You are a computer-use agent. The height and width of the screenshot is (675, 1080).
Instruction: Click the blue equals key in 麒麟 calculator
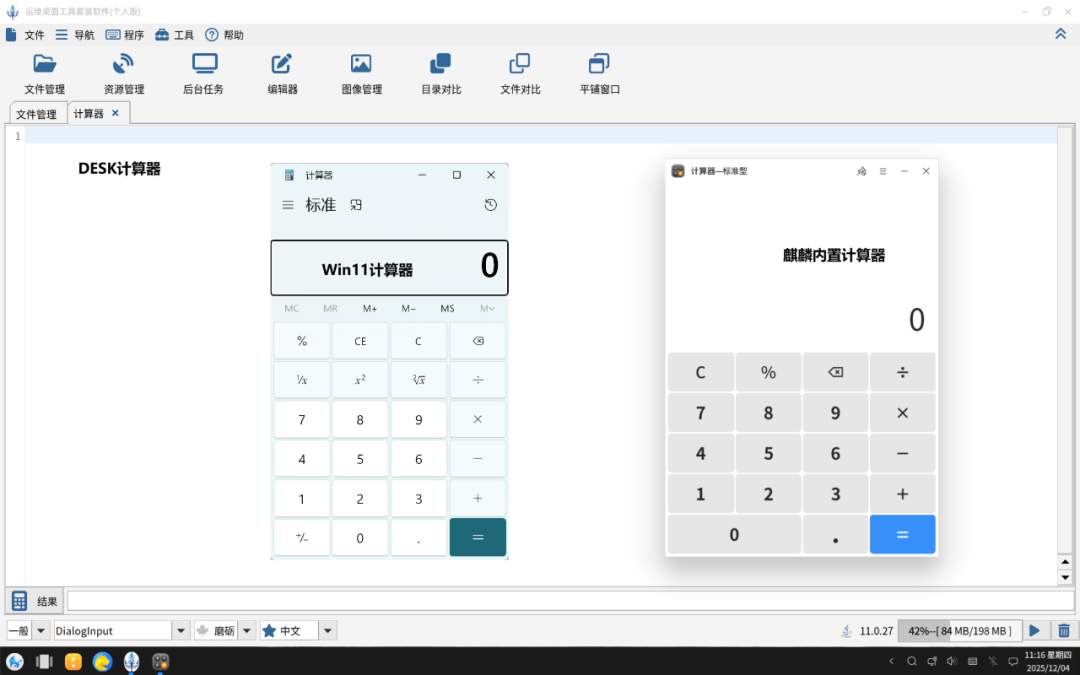[x=902, y=534]
